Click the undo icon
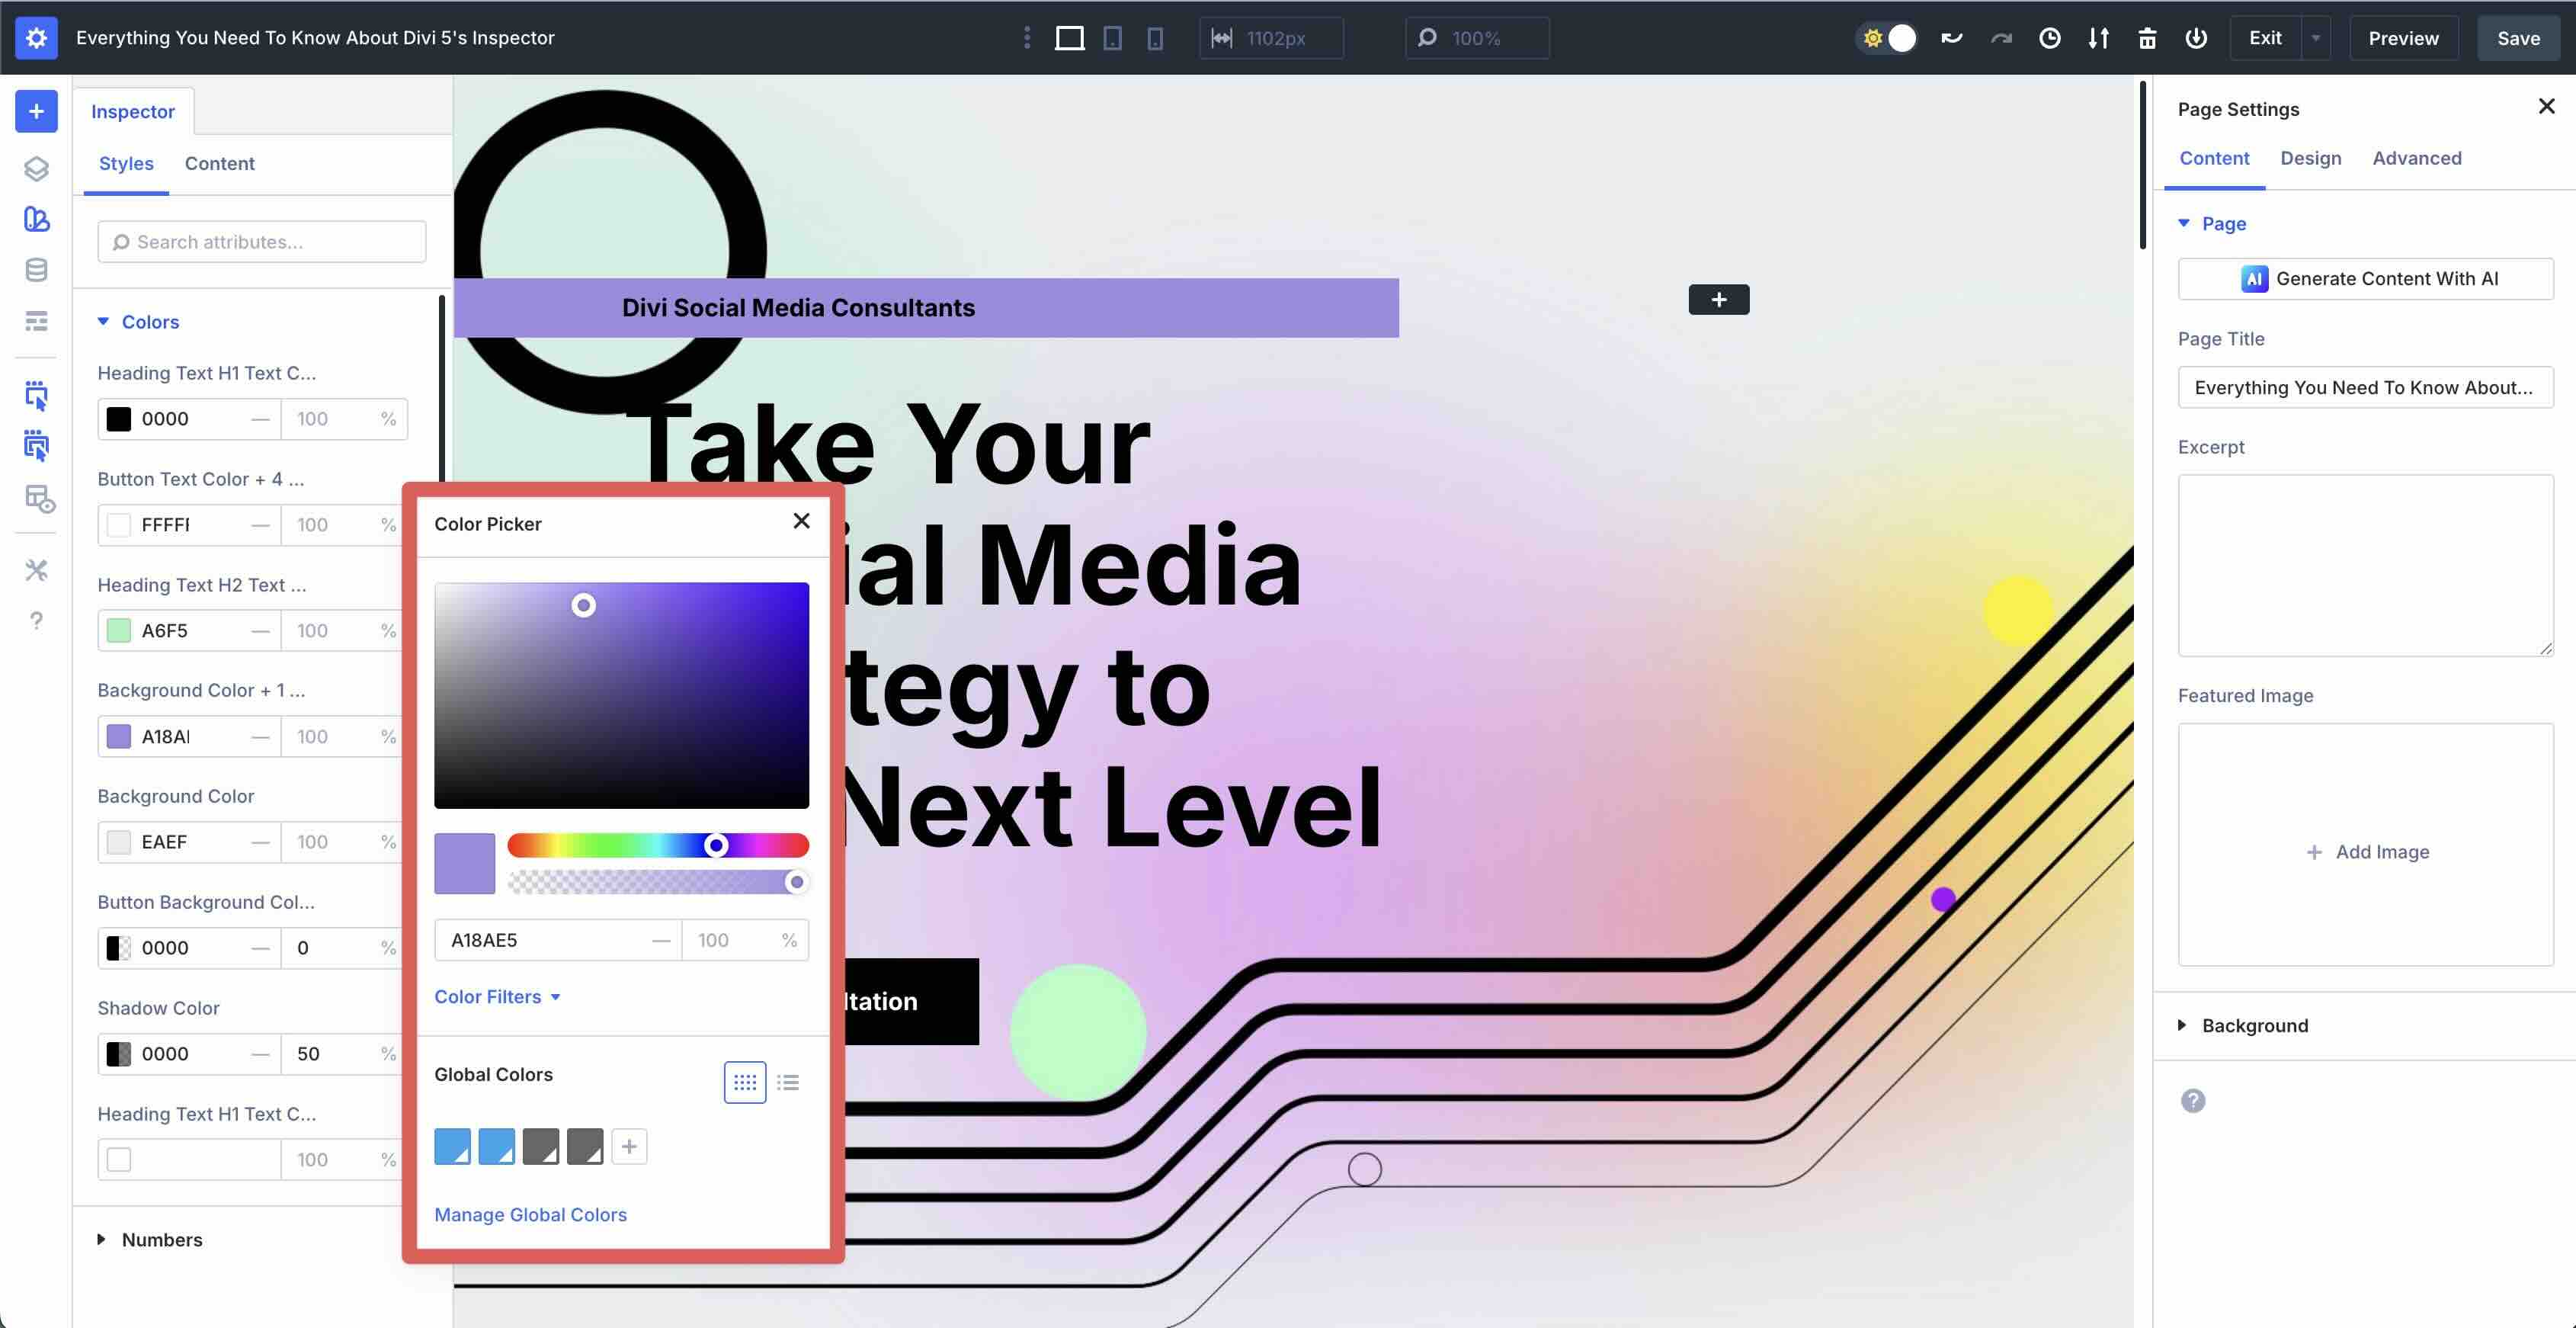This screenshot has height=1328, width=2576. pos(1951,38)
